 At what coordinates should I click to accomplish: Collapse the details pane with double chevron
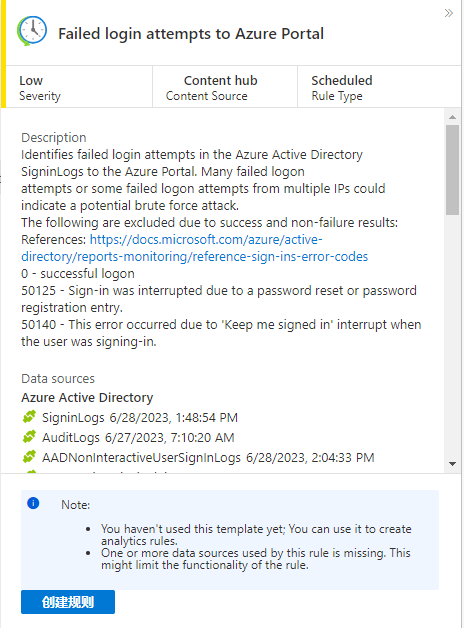click(x=448, y=13)
